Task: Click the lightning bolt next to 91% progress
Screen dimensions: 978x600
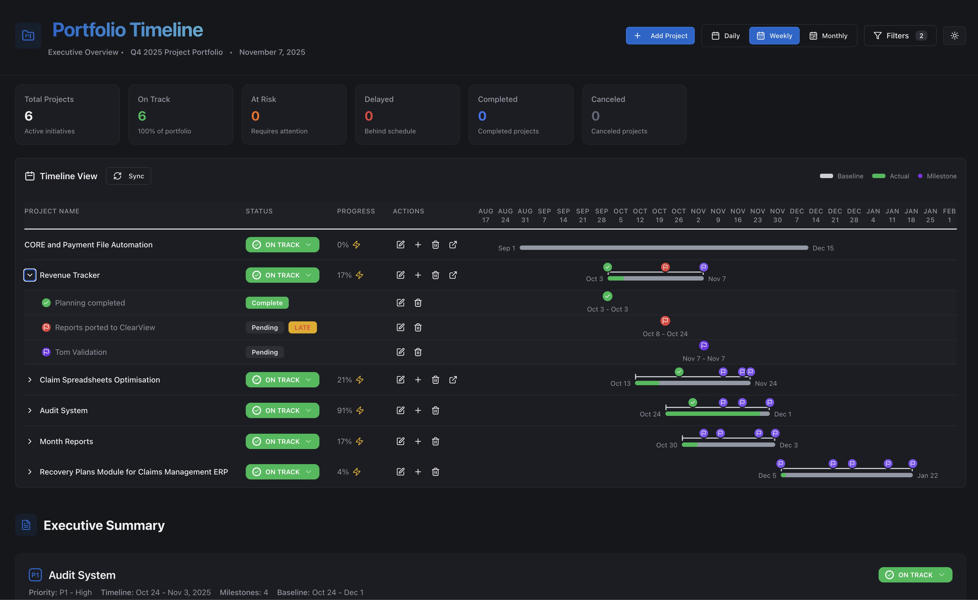Action: pyautogui.click(x=360, y=411)
